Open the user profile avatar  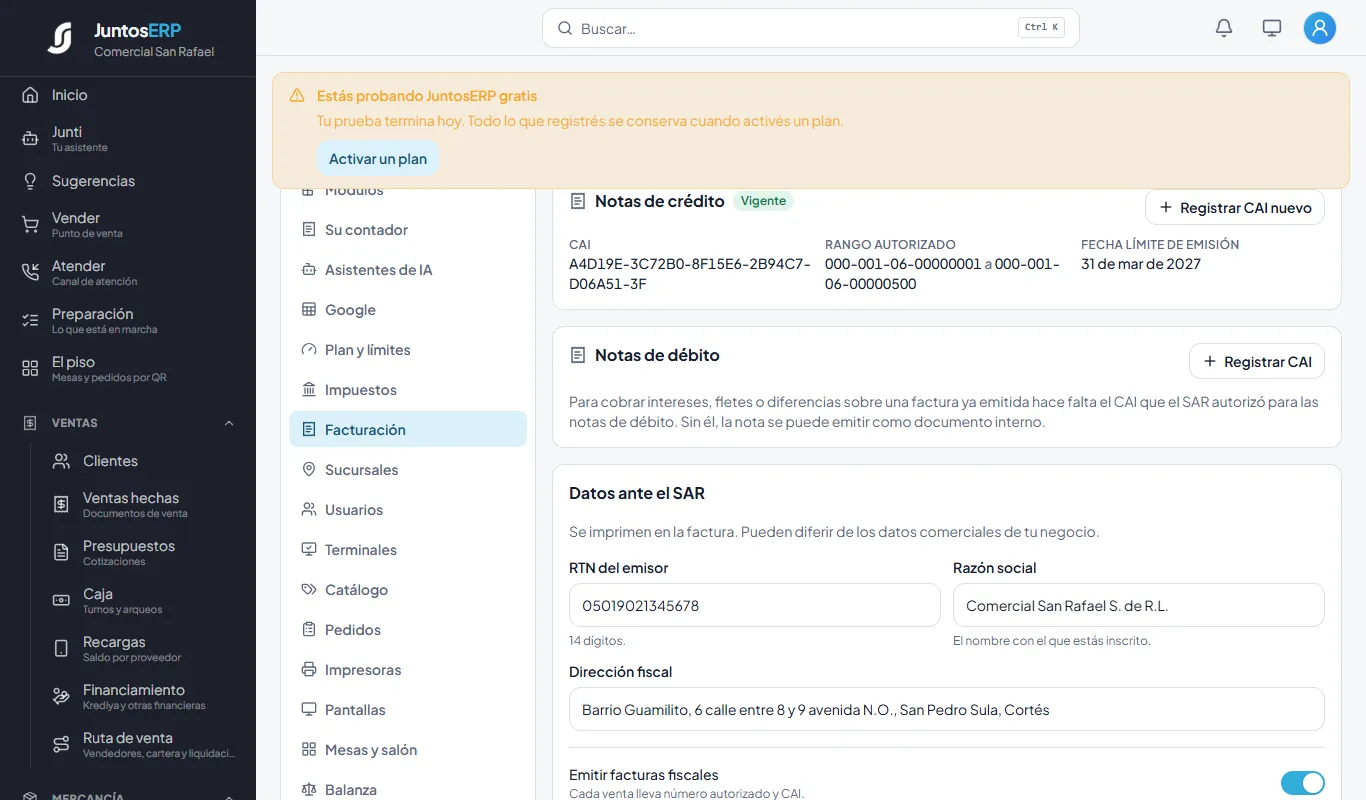(1320, 28)
